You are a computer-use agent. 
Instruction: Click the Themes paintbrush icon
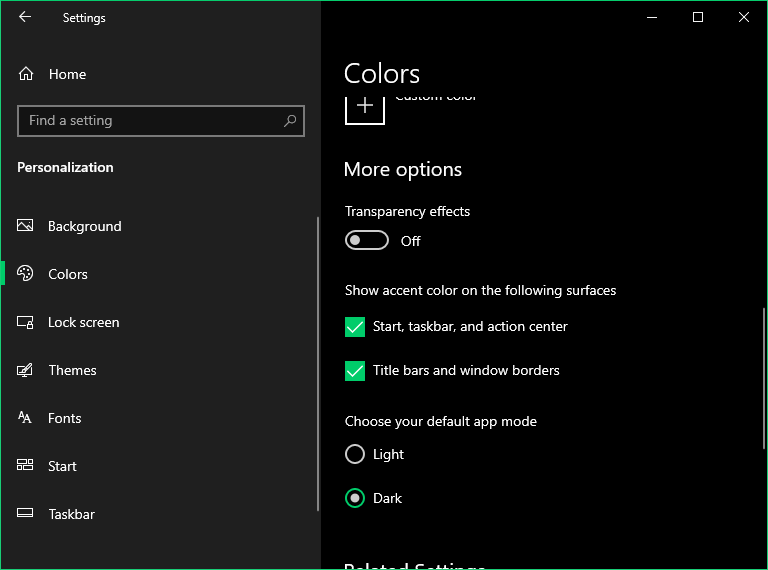(26, 370)
